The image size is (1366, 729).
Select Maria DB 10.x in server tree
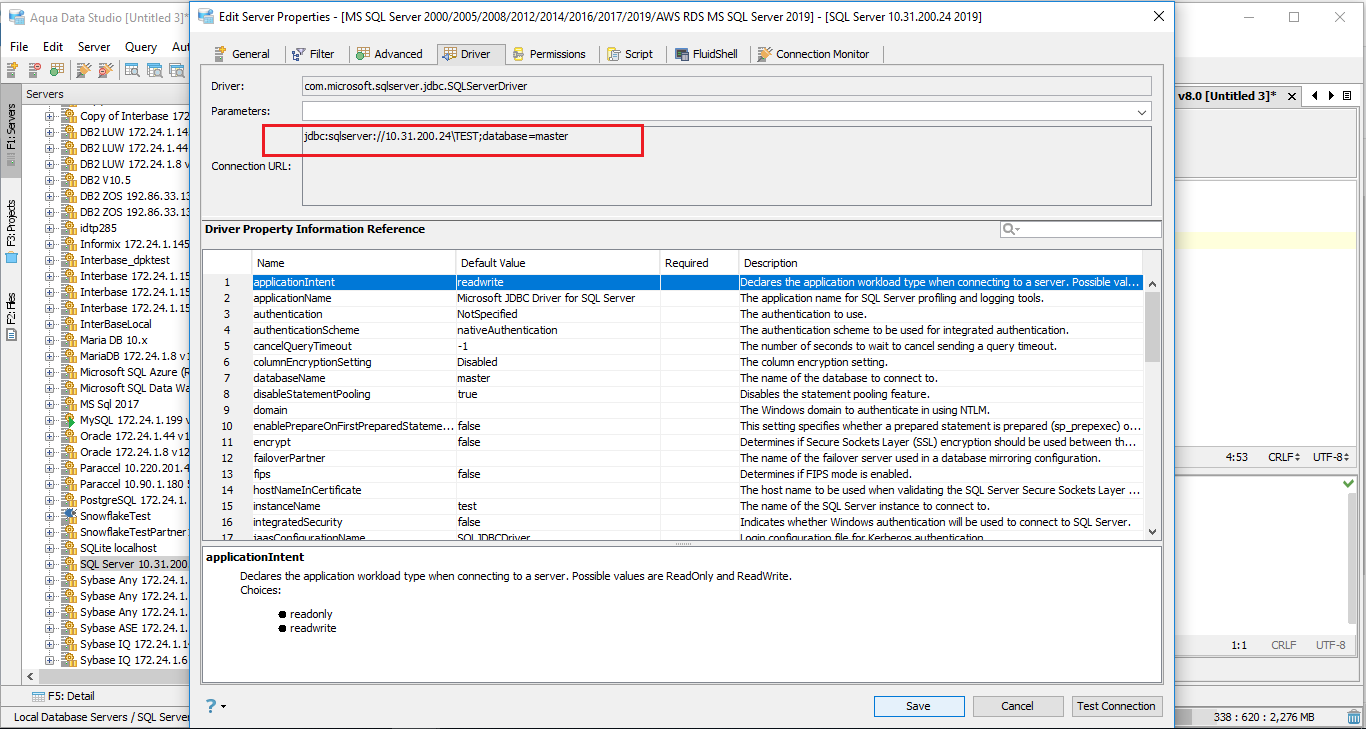(x=113, y=340)
